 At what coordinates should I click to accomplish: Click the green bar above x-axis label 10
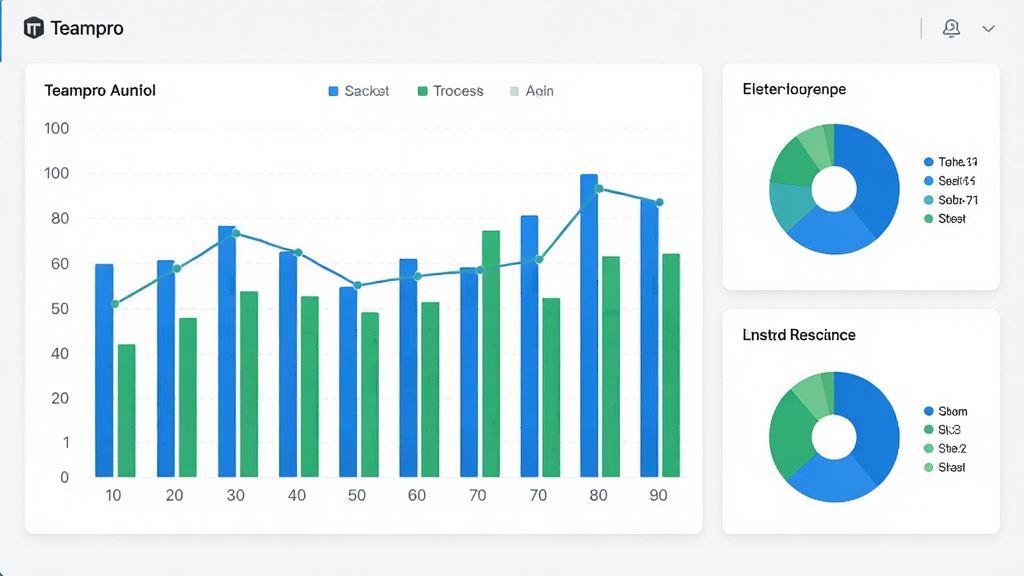(127, 411)
